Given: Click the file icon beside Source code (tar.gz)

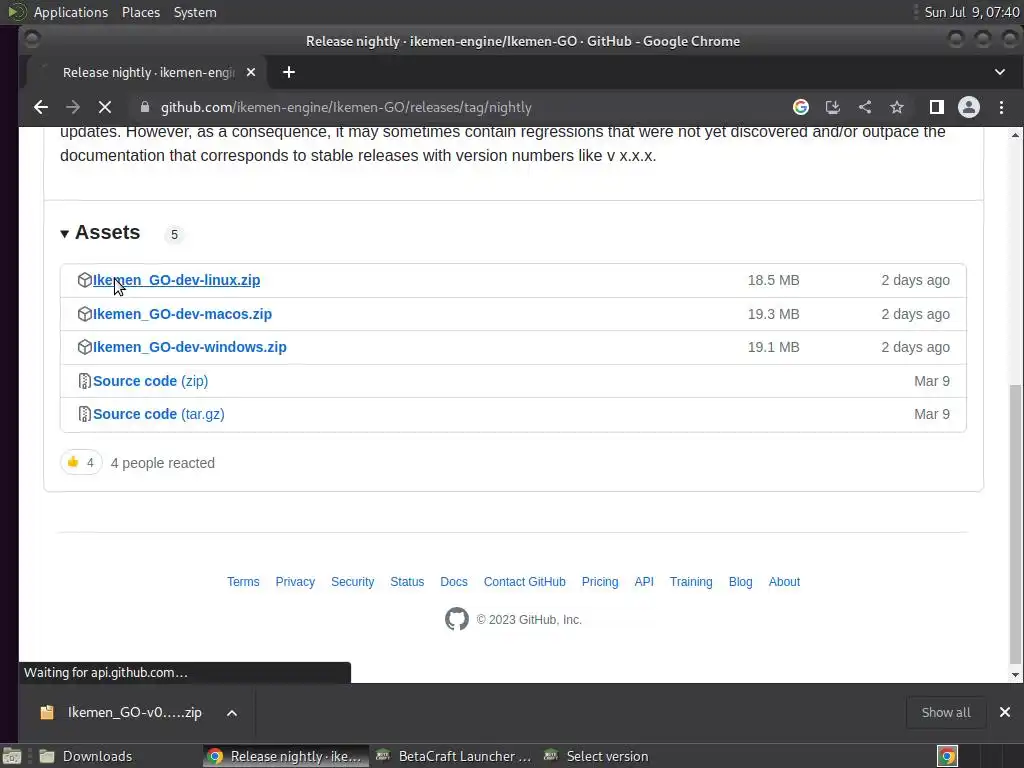Looking at the screenshot, I should coord(84,414).
